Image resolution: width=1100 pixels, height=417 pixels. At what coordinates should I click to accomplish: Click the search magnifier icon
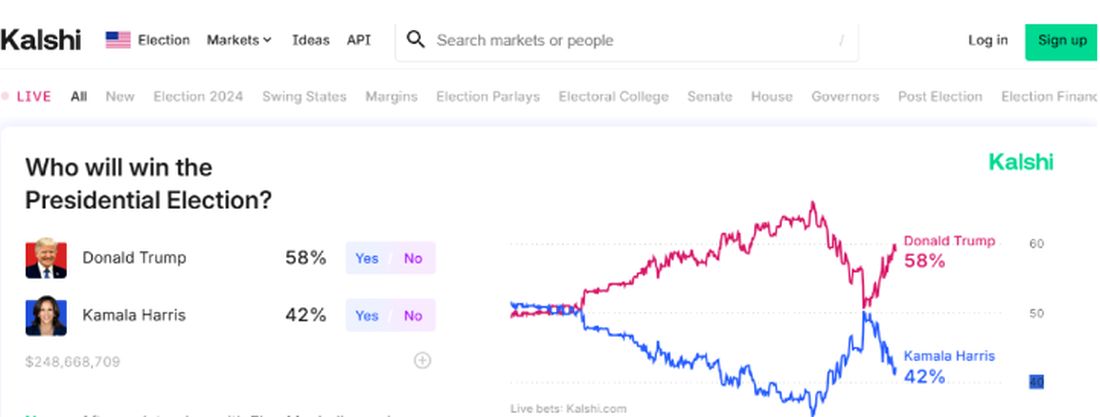[416, 40]
